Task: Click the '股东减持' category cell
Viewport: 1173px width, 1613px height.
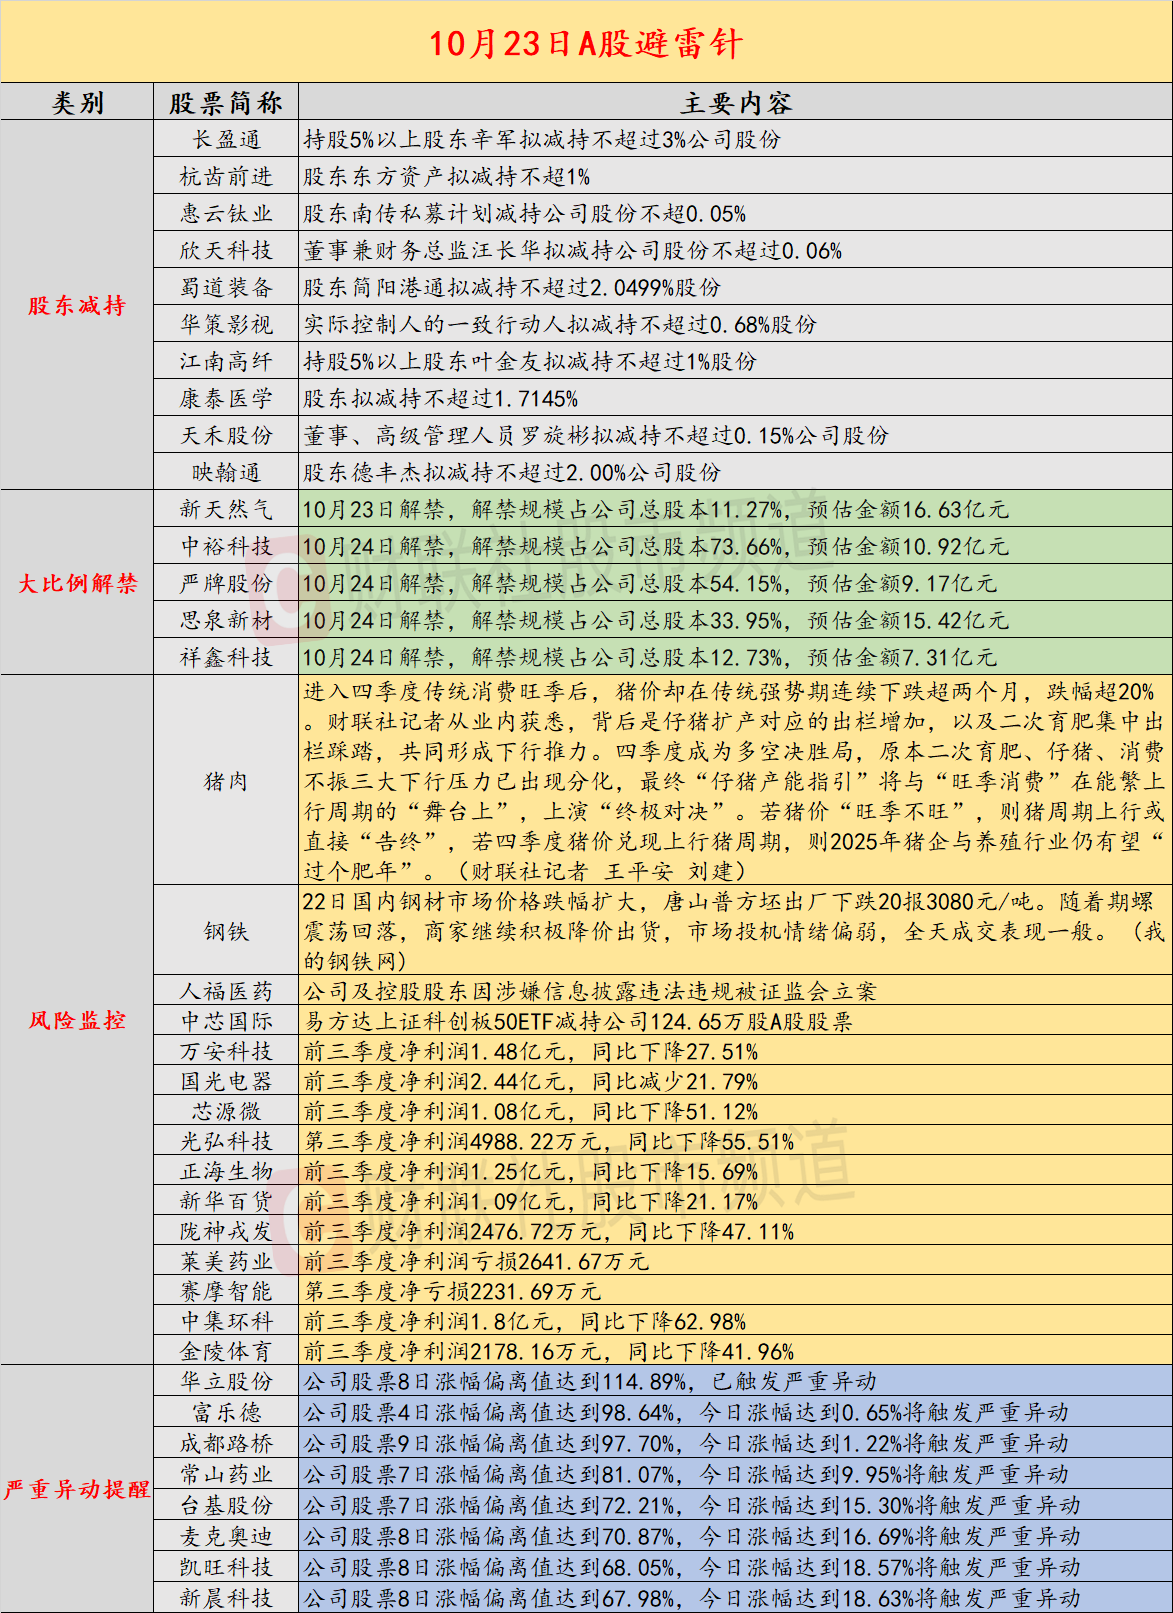Action: [77, 306]
